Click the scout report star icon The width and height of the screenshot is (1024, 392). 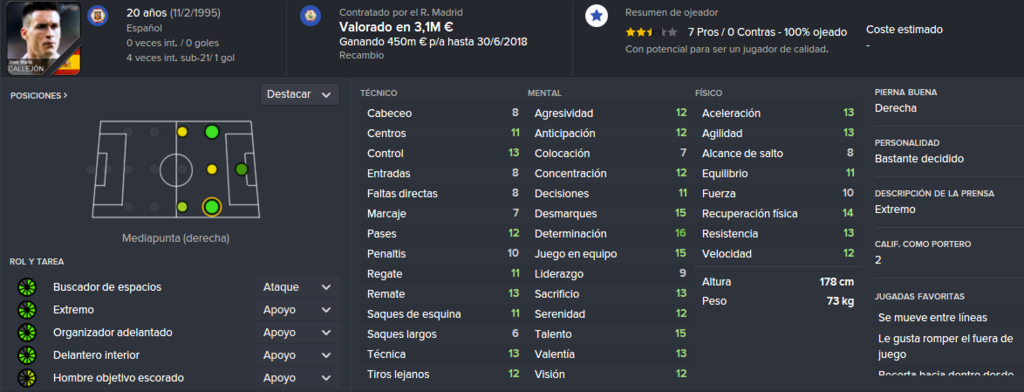tap(595, 16)
